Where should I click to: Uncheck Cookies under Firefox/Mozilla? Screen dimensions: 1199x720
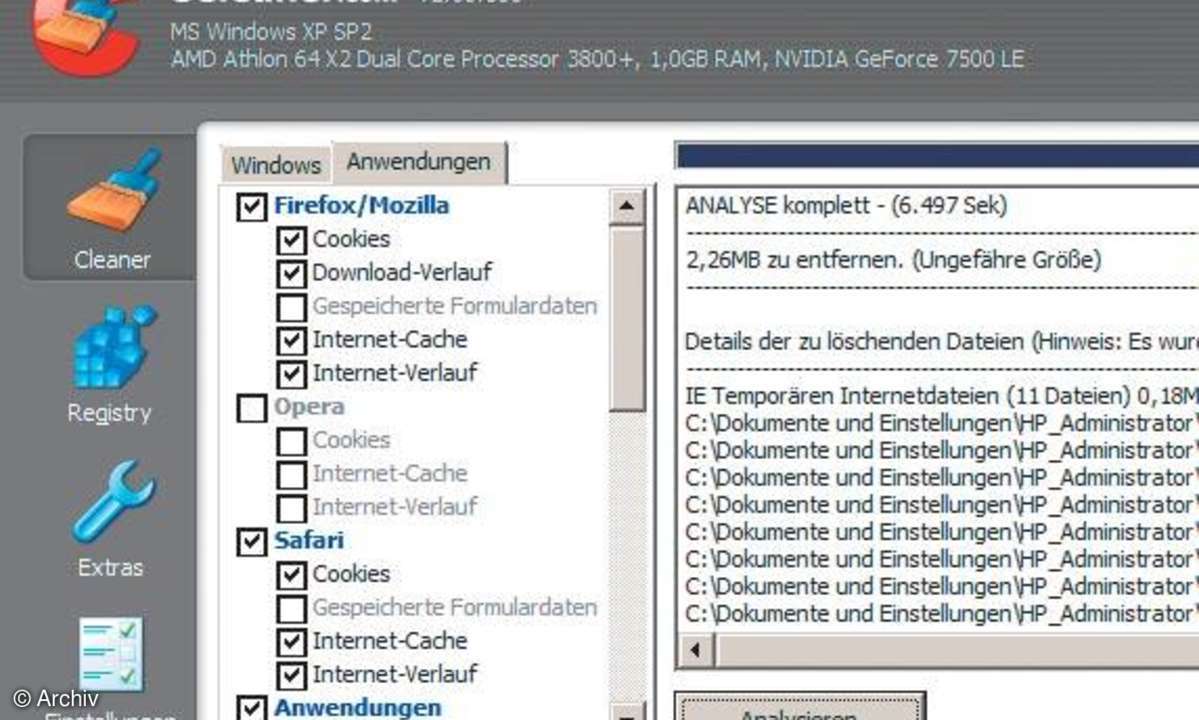(x=291, y=240)
